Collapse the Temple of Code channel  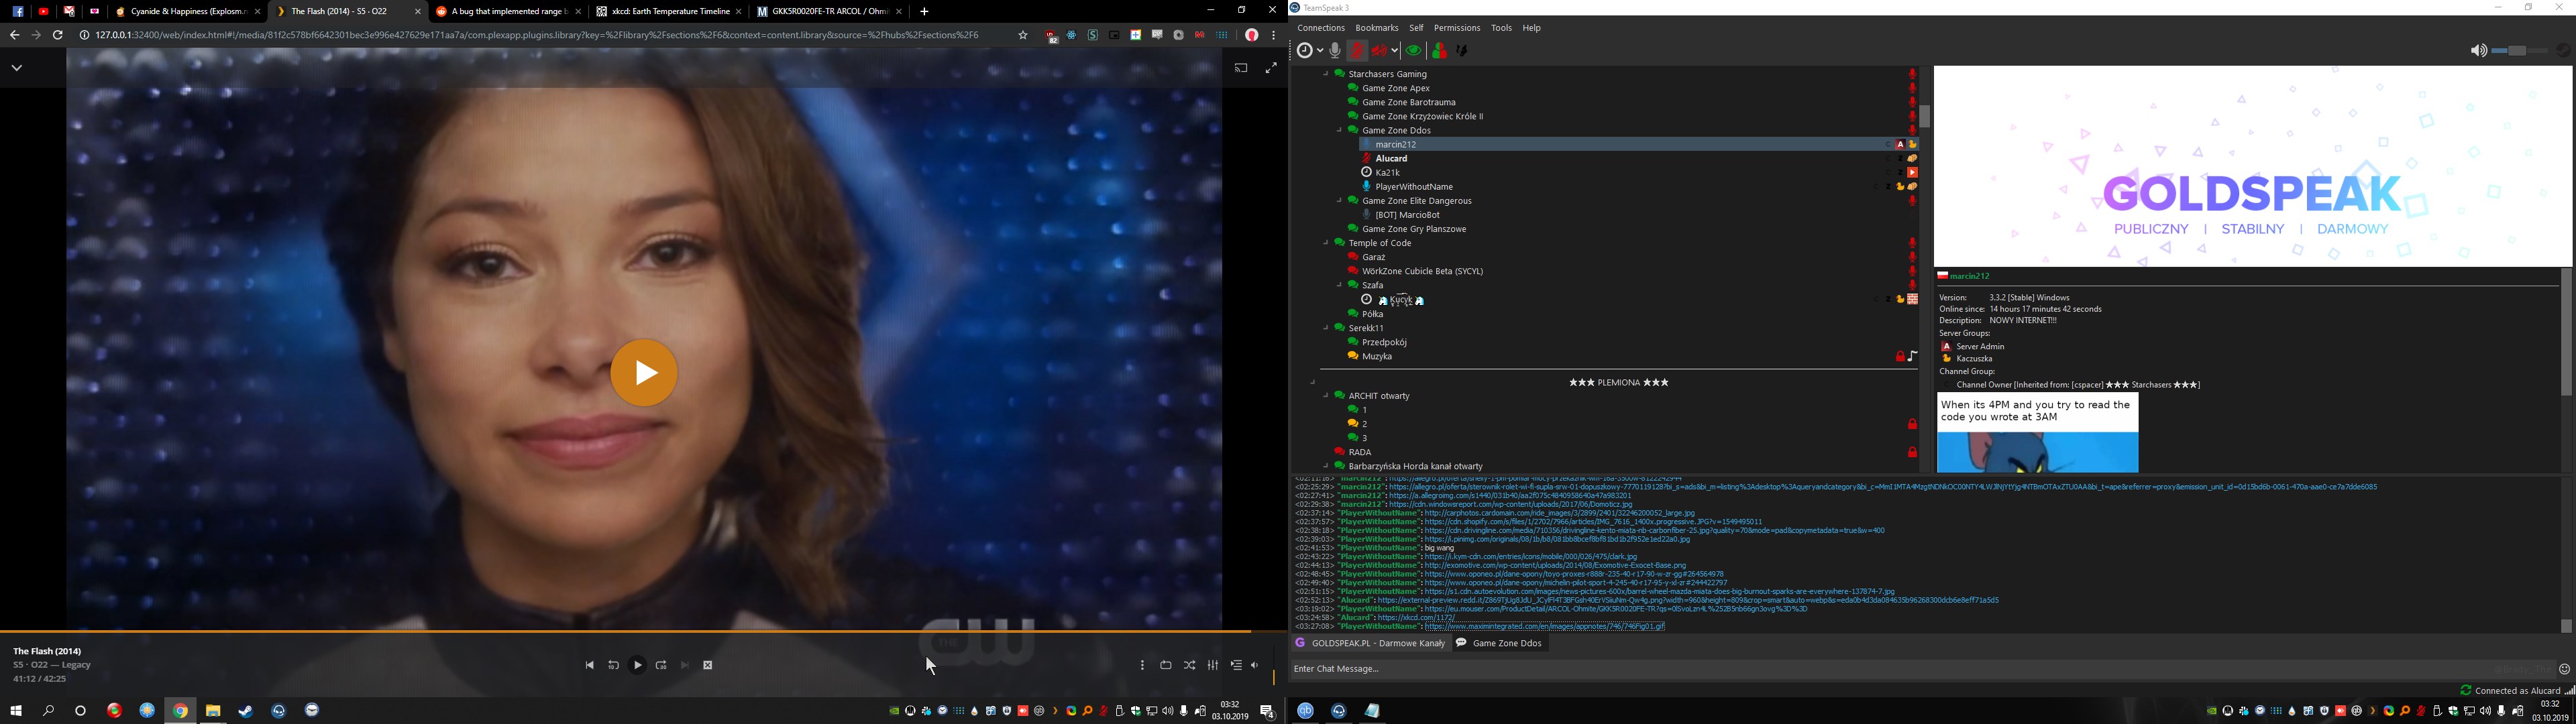1326,243
